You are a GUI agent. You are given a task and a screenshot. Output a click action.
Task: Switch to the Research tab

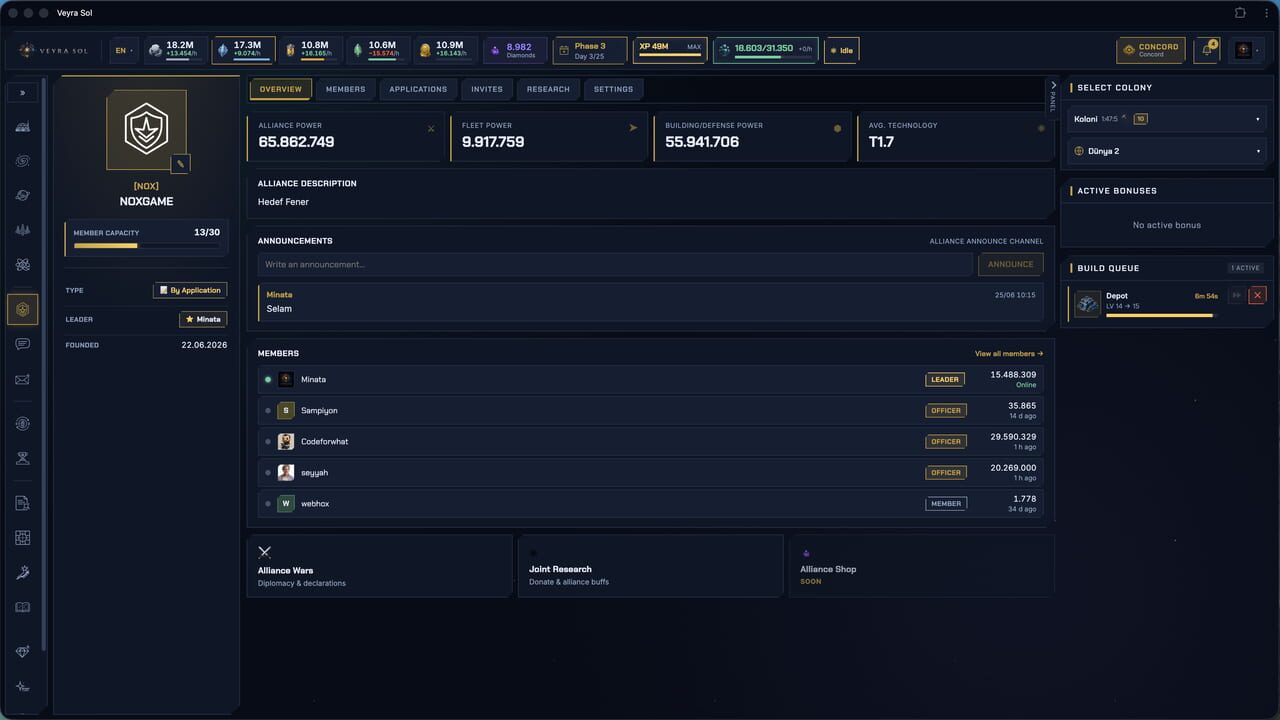(548, 89)
